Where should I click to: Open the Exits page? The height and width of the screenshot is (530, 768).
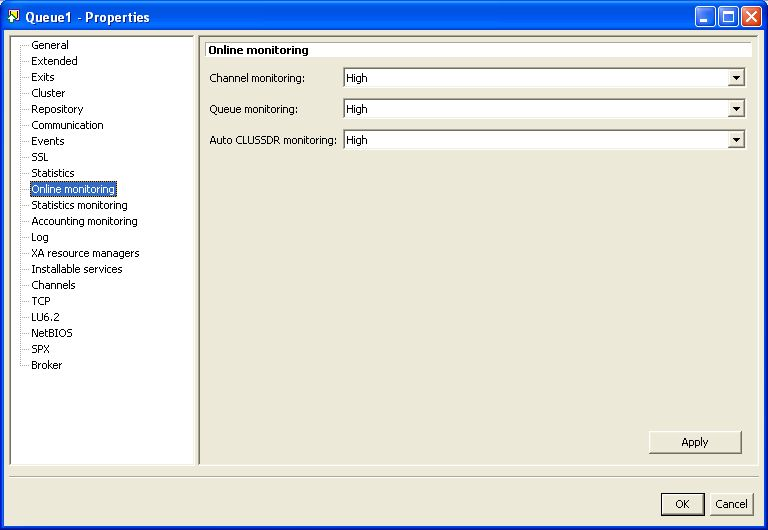point(43,77)
